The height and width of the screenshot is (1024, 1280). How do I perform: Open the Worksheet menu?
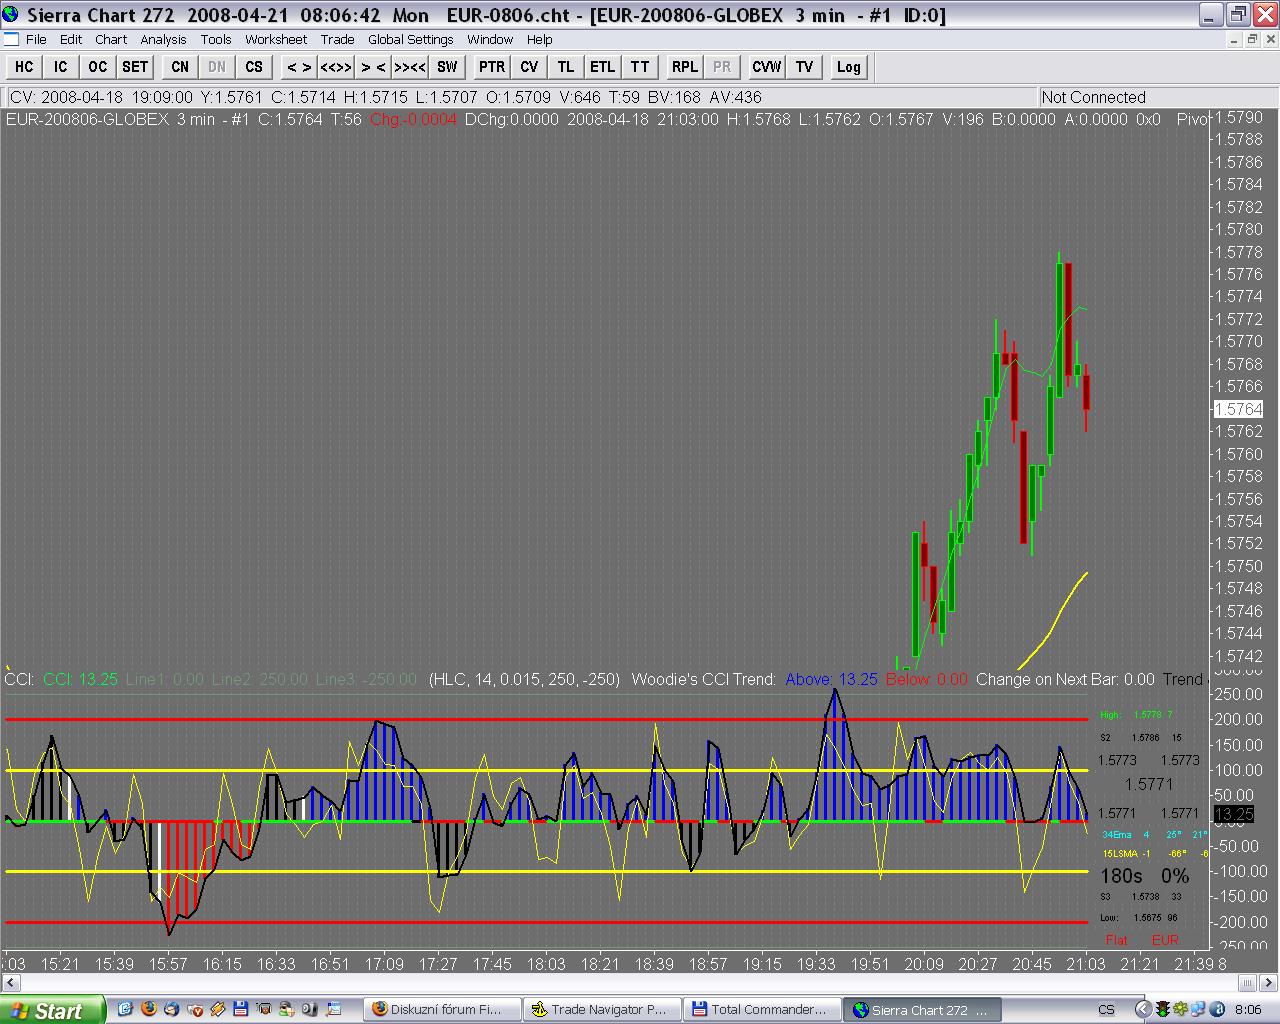(x=276, y=39)
